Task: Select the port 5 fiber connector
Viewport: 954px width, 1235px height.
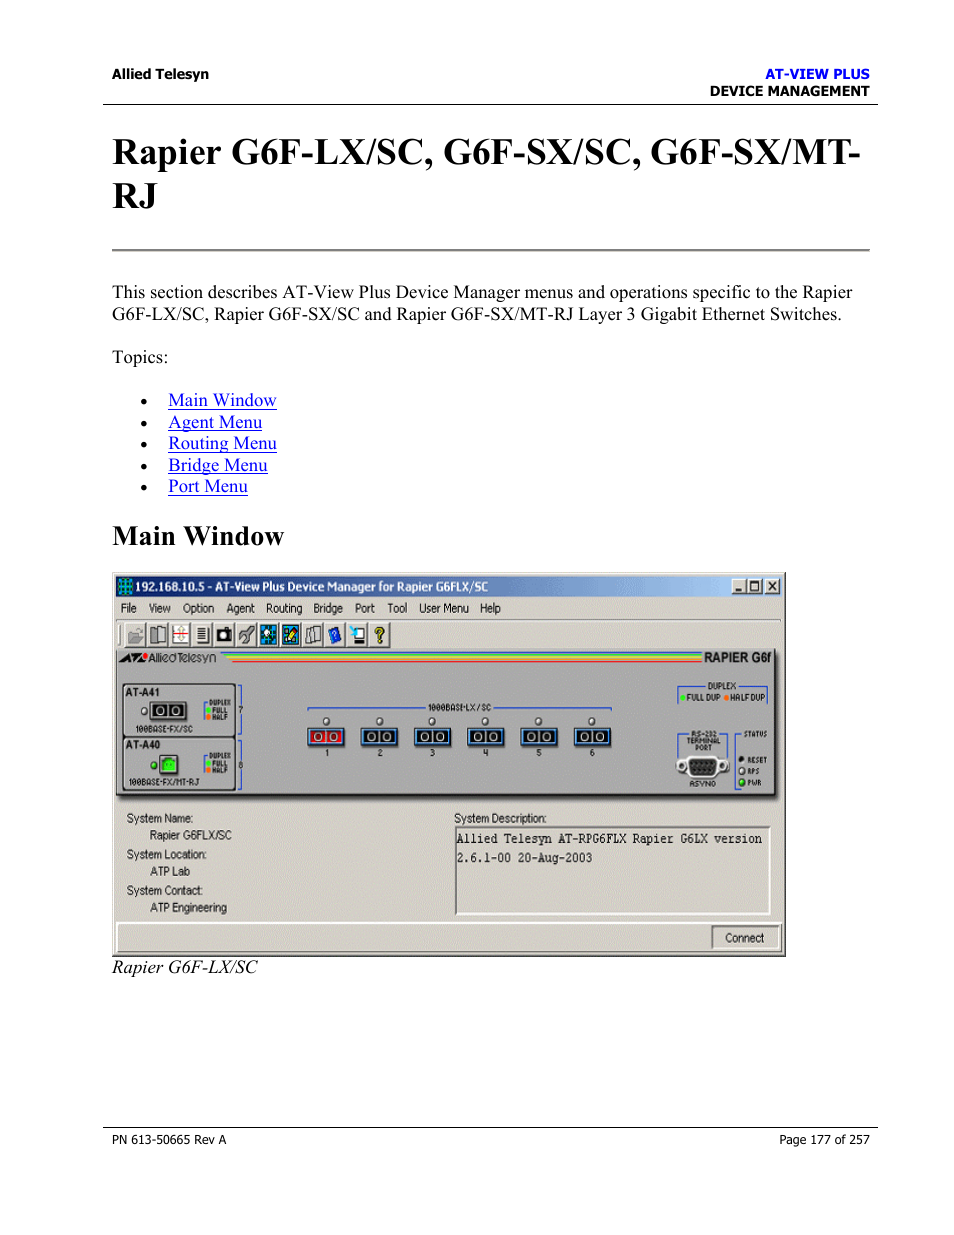Action: pos(539,737)
